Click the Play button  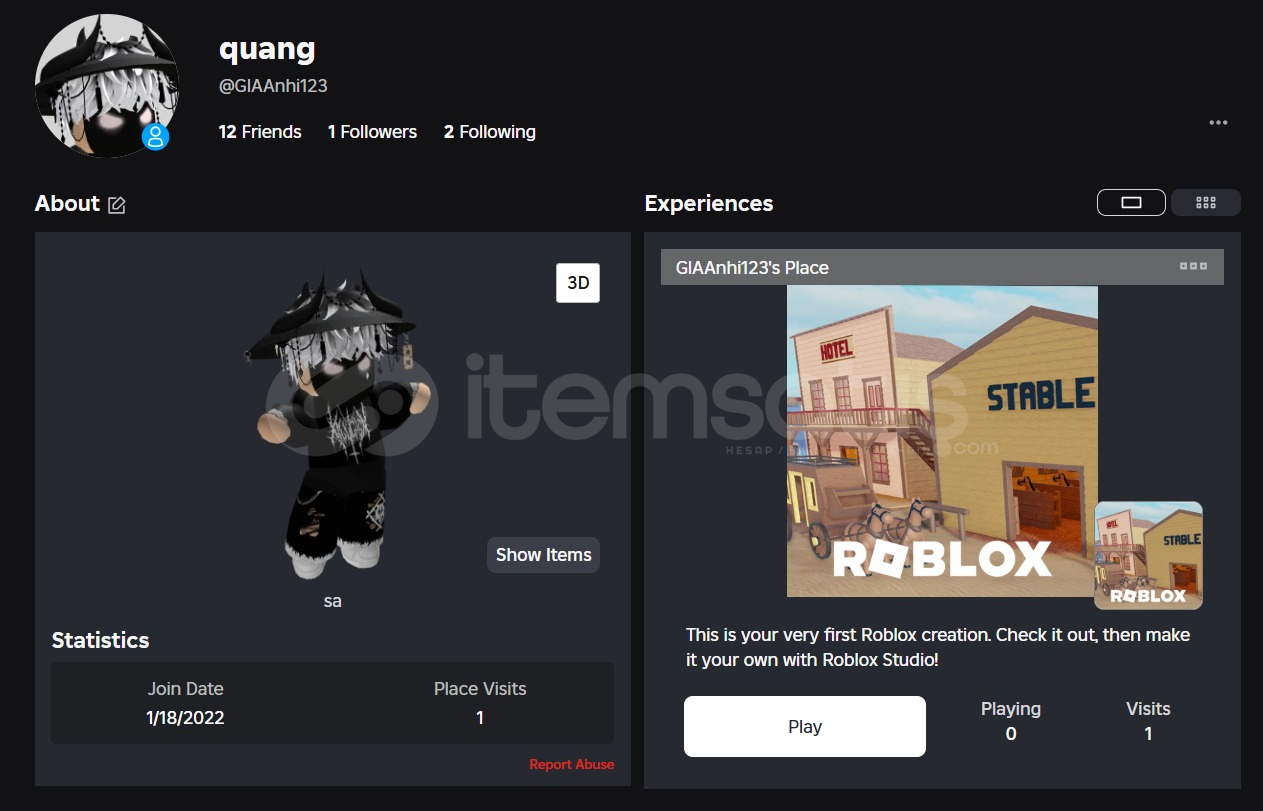tap(805, 727)
